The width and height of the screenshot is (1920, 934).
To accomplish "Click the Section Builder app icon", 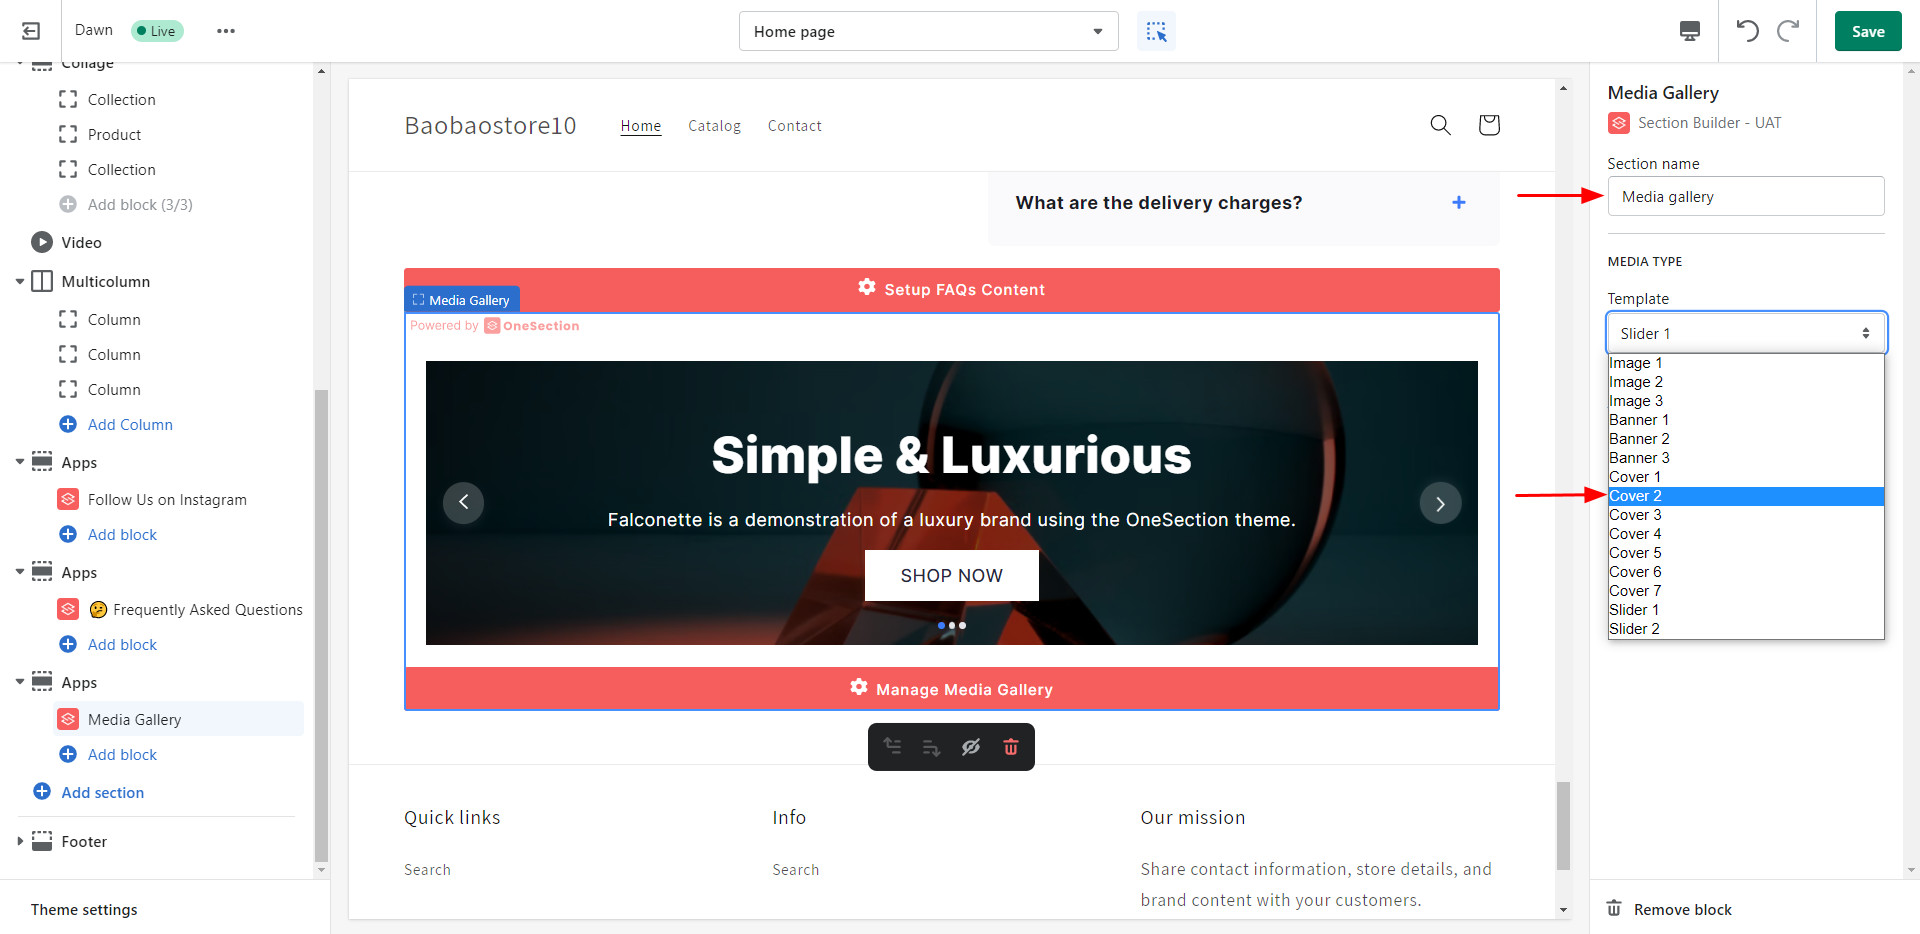I will (1619, 123).
